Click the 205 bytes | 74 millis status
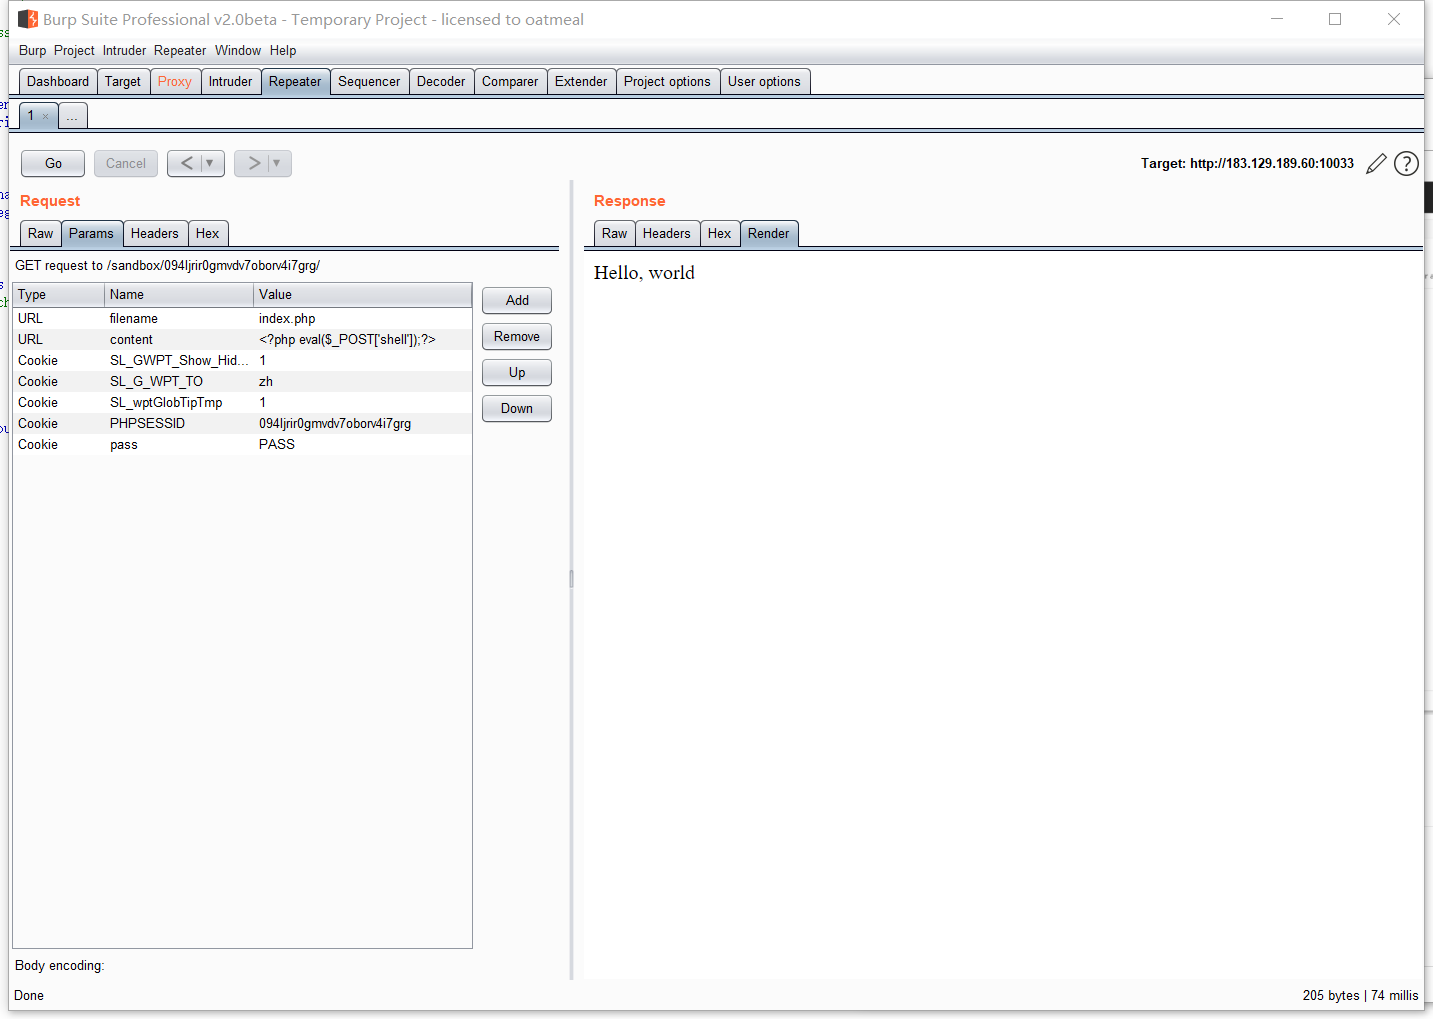The image size is (1433, 1019). pyautogui.click(x=1360, y=996)
